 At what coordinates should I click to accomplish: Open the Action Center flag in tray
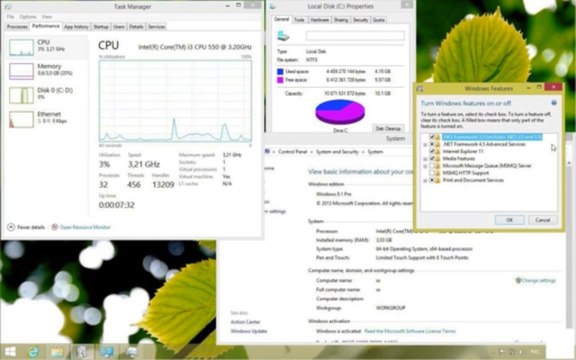[x=502, y=352]
